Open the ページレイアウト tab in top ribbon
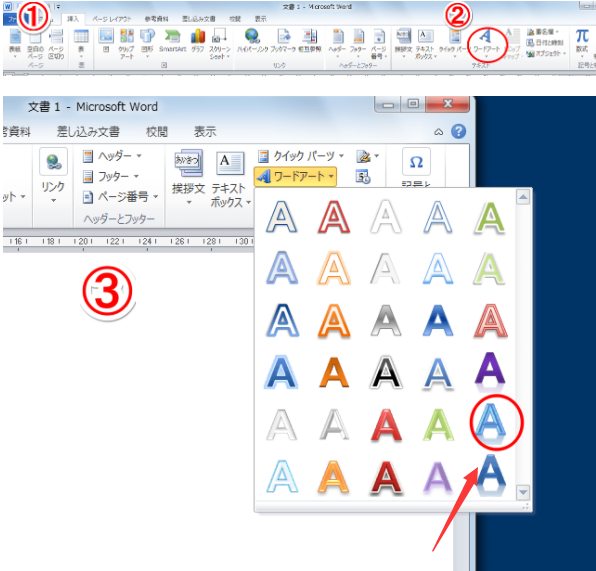Image resolution: width=596 pixels, height=571 pixels. (111, 19)
